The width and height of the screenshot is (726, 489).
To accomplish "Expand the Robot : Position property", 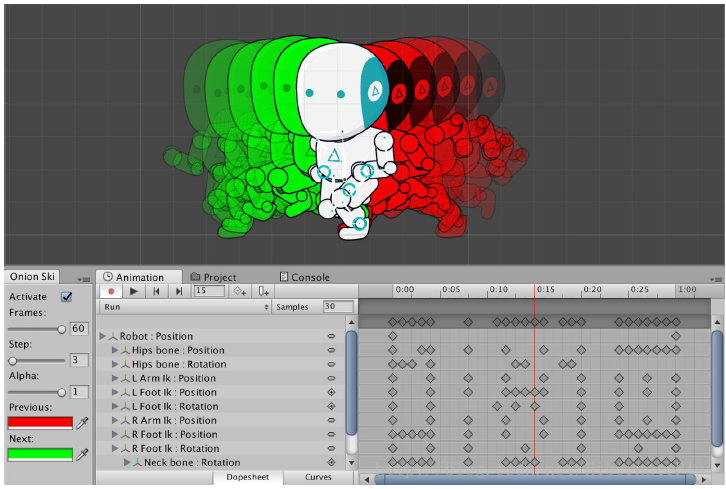I will point(103,336).
